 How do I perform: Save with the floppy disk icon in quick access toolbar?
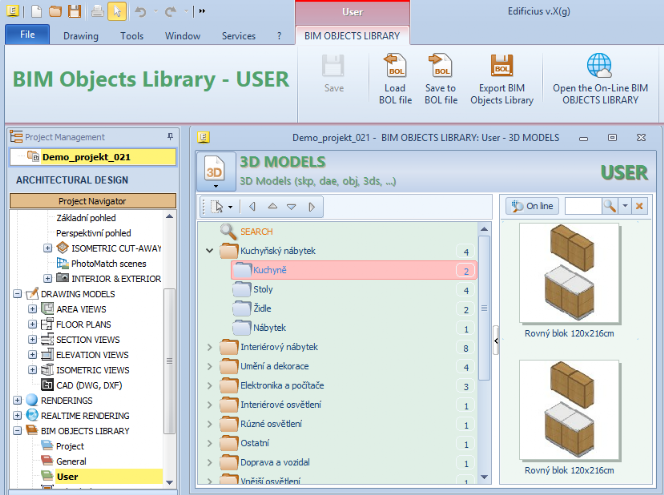tap(75, 11)
